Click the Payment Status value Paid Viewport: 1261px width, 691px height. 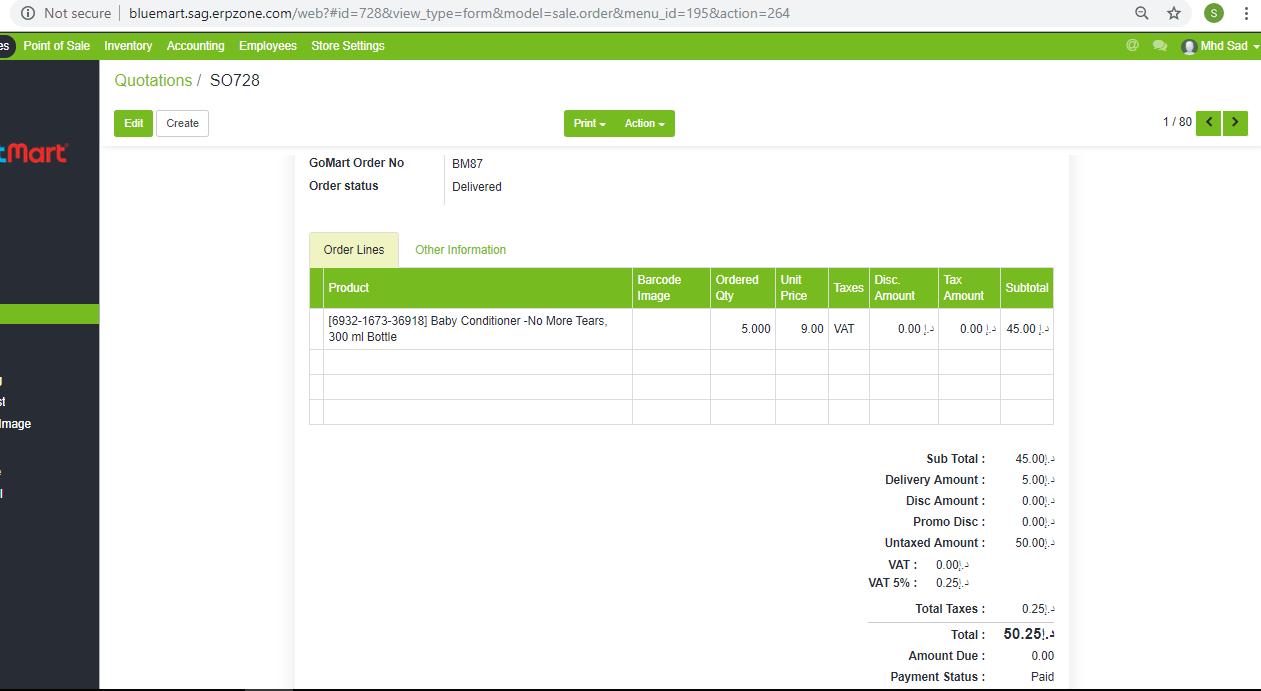[x=1042, y=677]
